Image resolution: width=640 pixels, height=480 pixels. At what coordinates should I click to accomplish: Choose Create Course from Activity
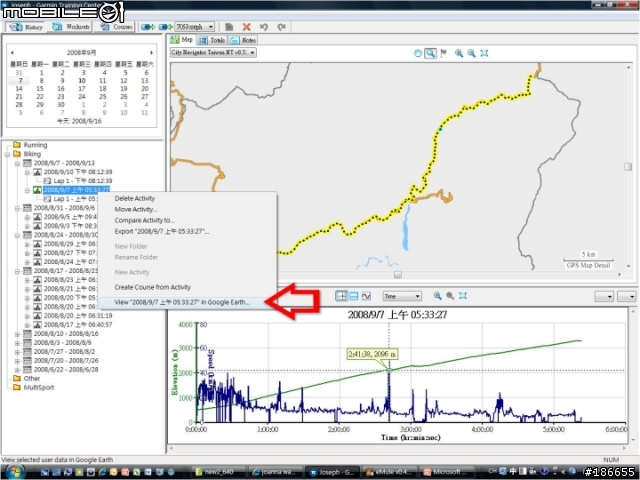(x=153, y=287)
